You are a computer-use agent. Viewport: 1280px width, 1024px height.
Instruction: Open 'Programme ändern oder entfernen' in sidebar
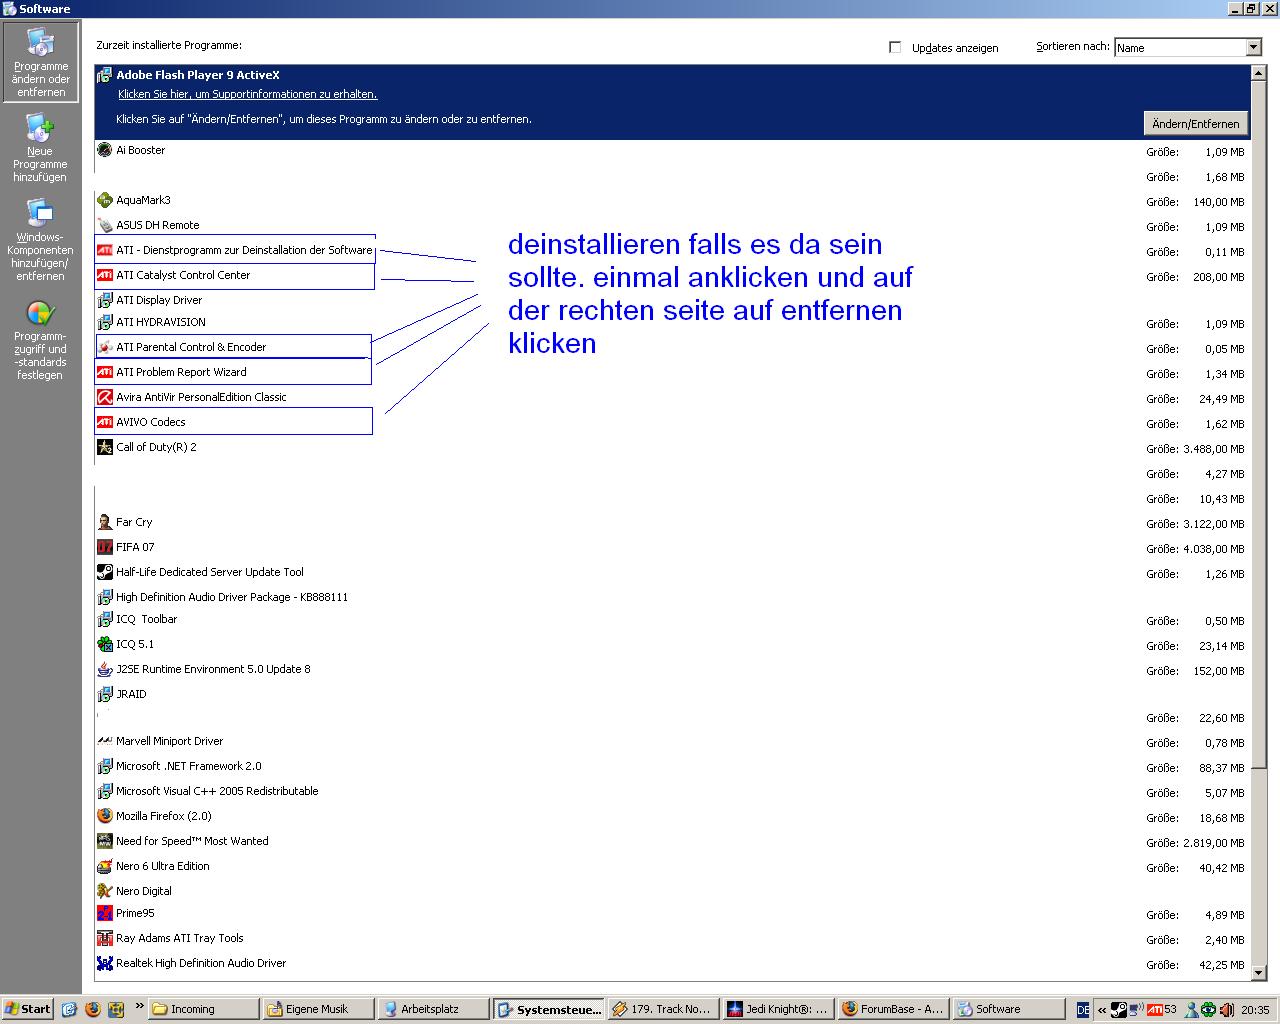click(x=40, y=62)
